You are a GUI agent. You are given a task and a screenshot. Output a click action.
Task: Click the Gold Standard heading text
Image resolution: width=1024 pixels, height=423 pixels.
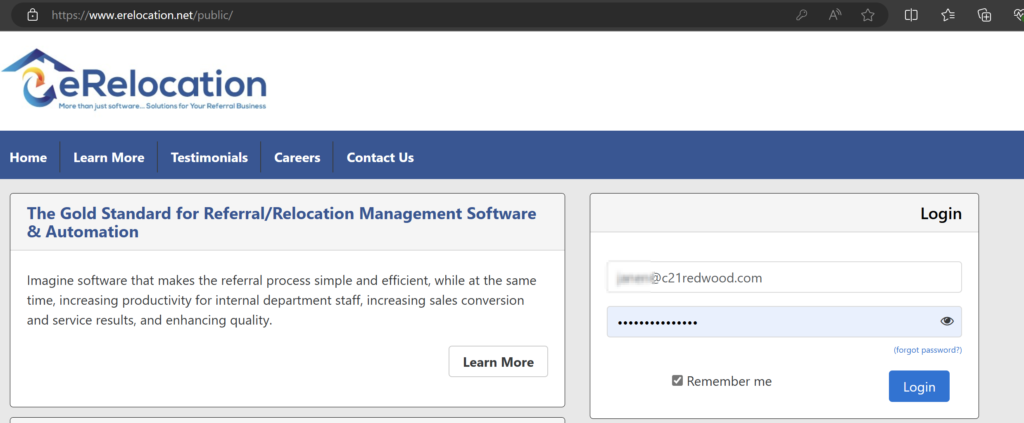281,223
